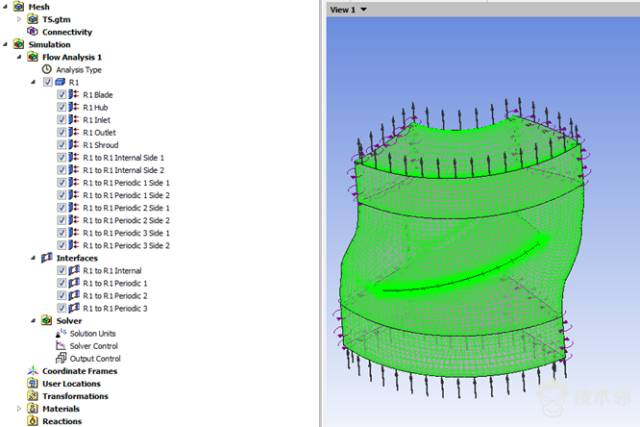Collapse the Mesh tree node

click(5, 7)
